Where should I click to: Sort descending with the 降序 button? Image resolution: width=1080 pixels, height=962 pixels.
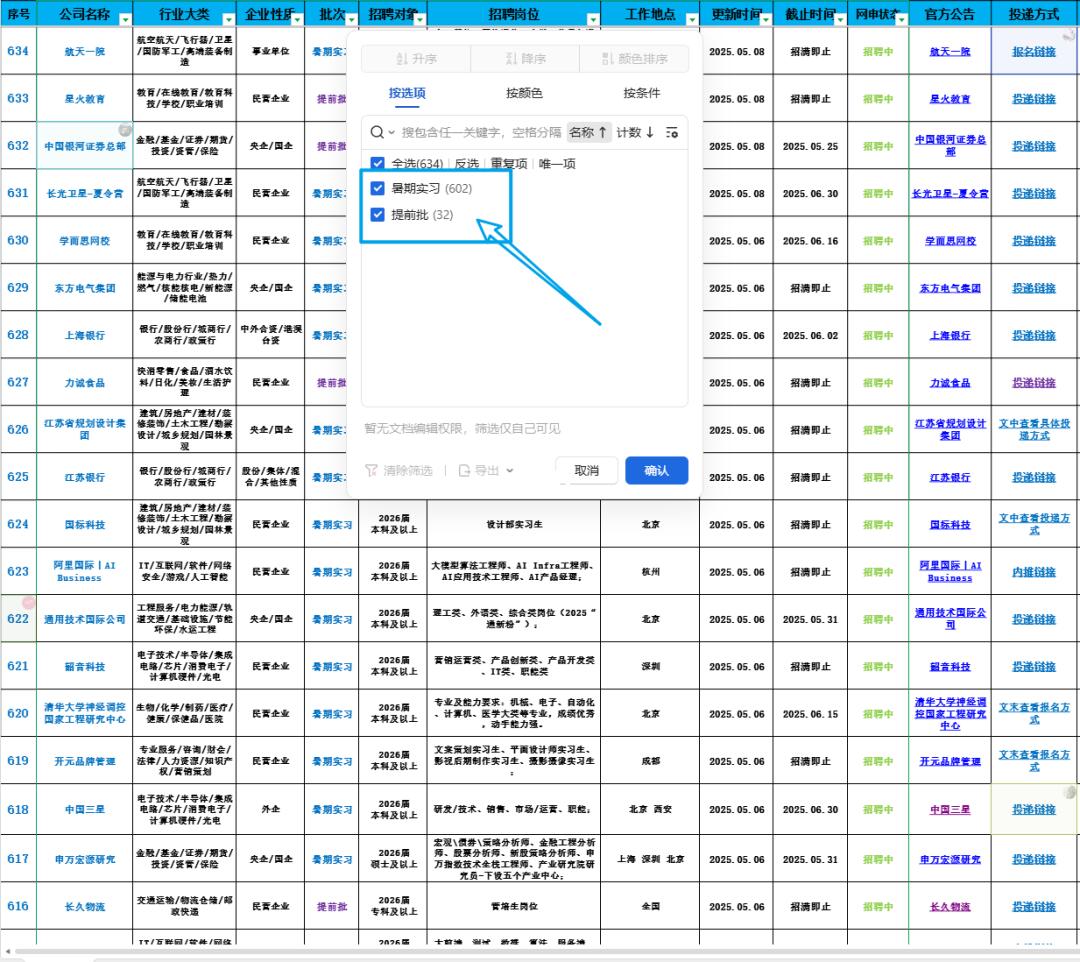525,59
